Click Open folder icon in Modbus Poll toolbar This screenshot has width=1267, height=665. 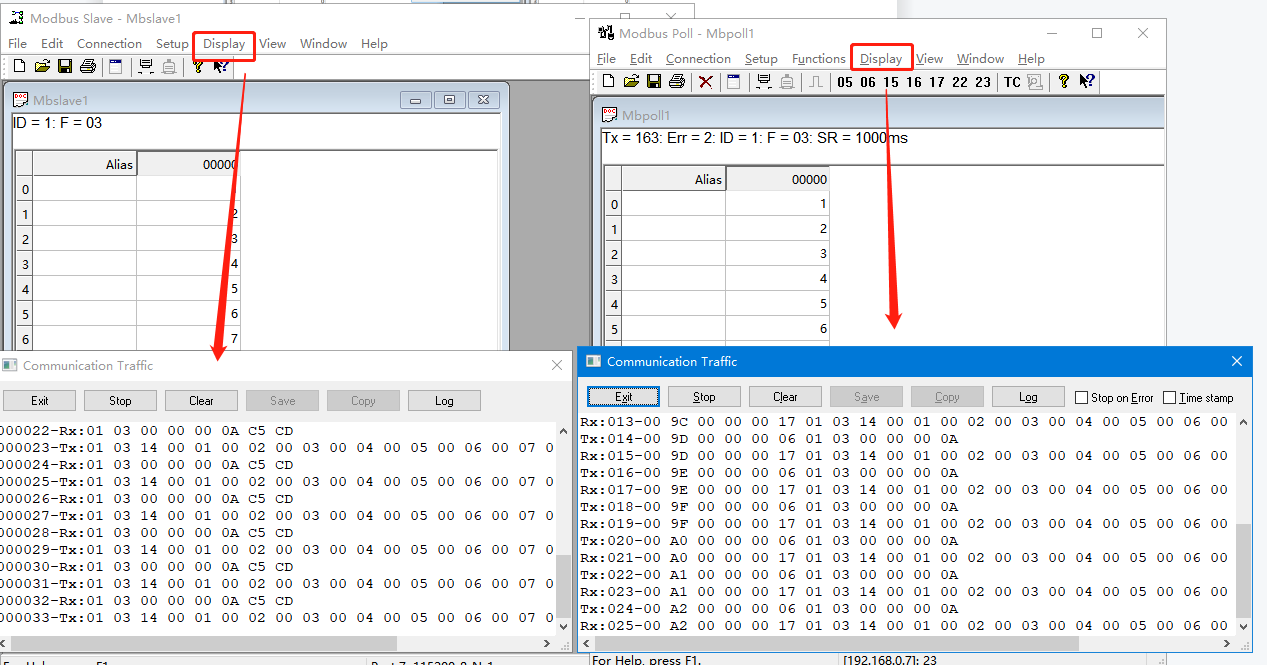click(631, 82)
